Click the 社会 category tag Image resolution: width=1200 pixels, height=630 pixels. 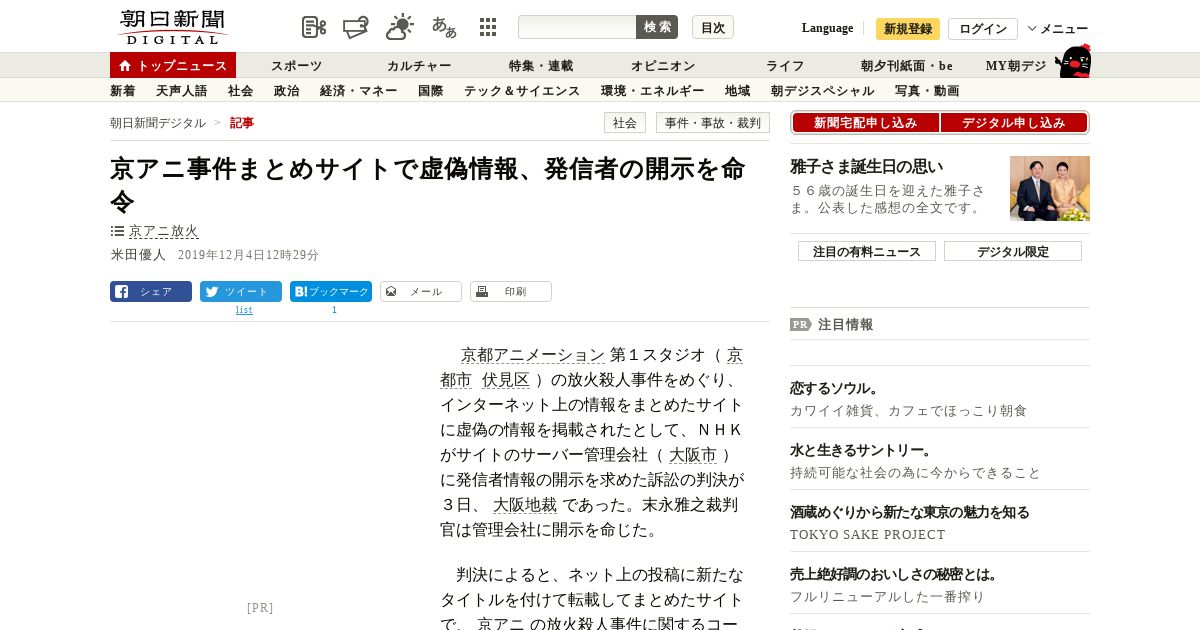[x=625, y=123]
